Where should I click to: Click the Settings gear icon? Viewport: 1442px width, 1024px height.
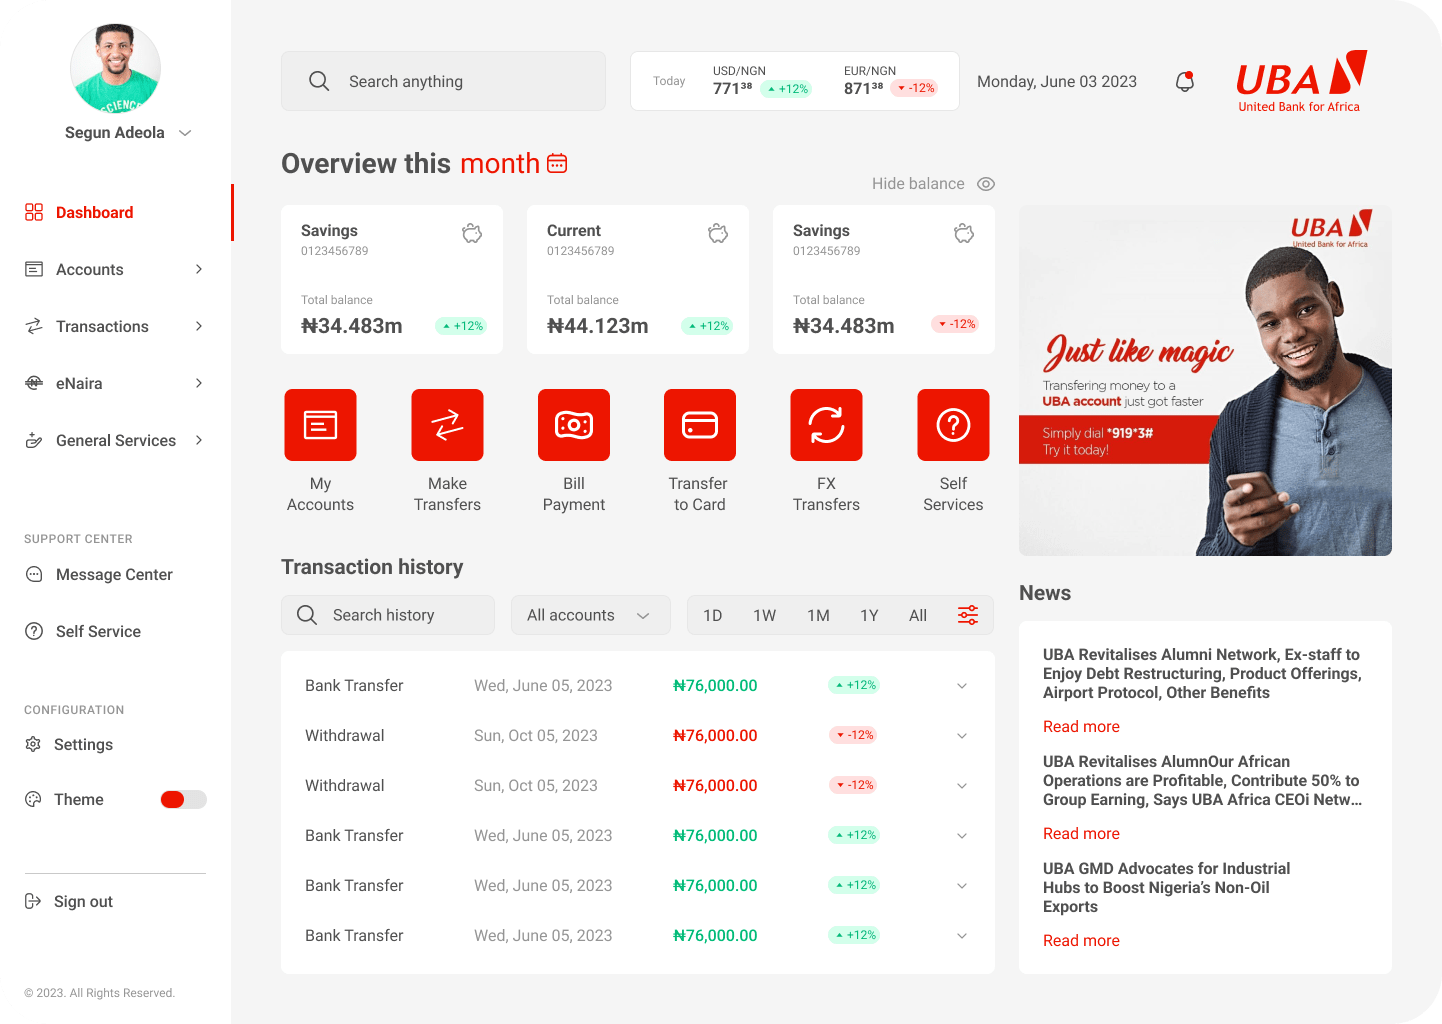pos(33,744)
